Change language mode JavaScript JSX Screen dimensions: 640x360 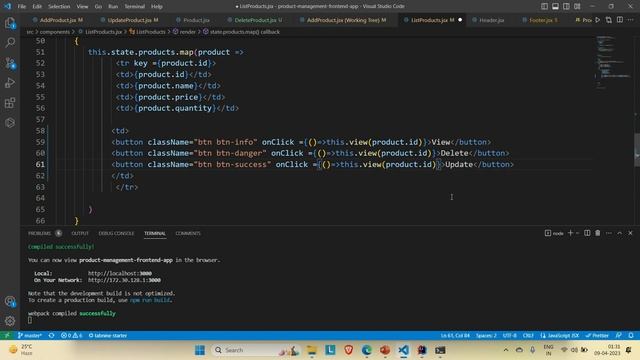560,336
